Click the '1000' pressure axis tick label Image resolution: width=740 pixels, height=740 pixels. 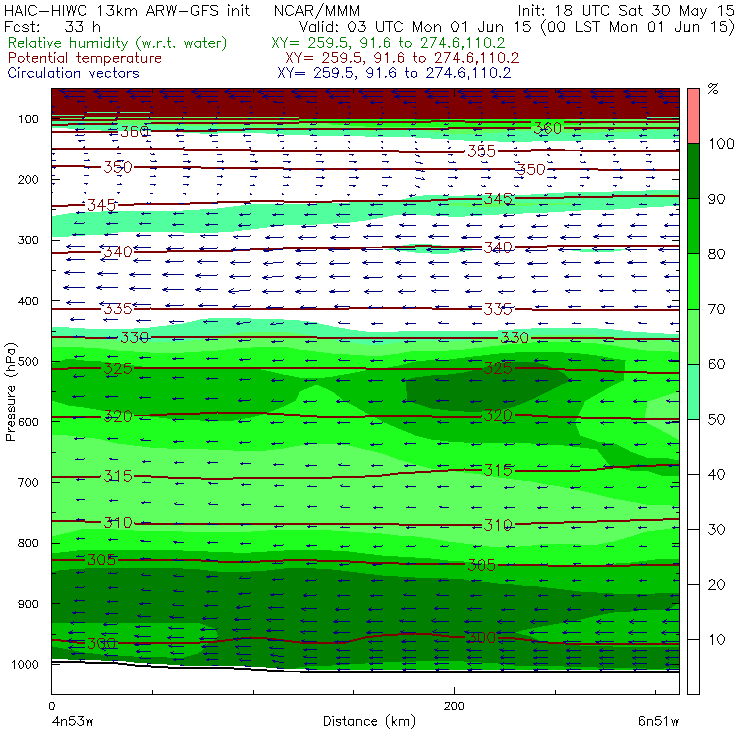click(25, 664)
